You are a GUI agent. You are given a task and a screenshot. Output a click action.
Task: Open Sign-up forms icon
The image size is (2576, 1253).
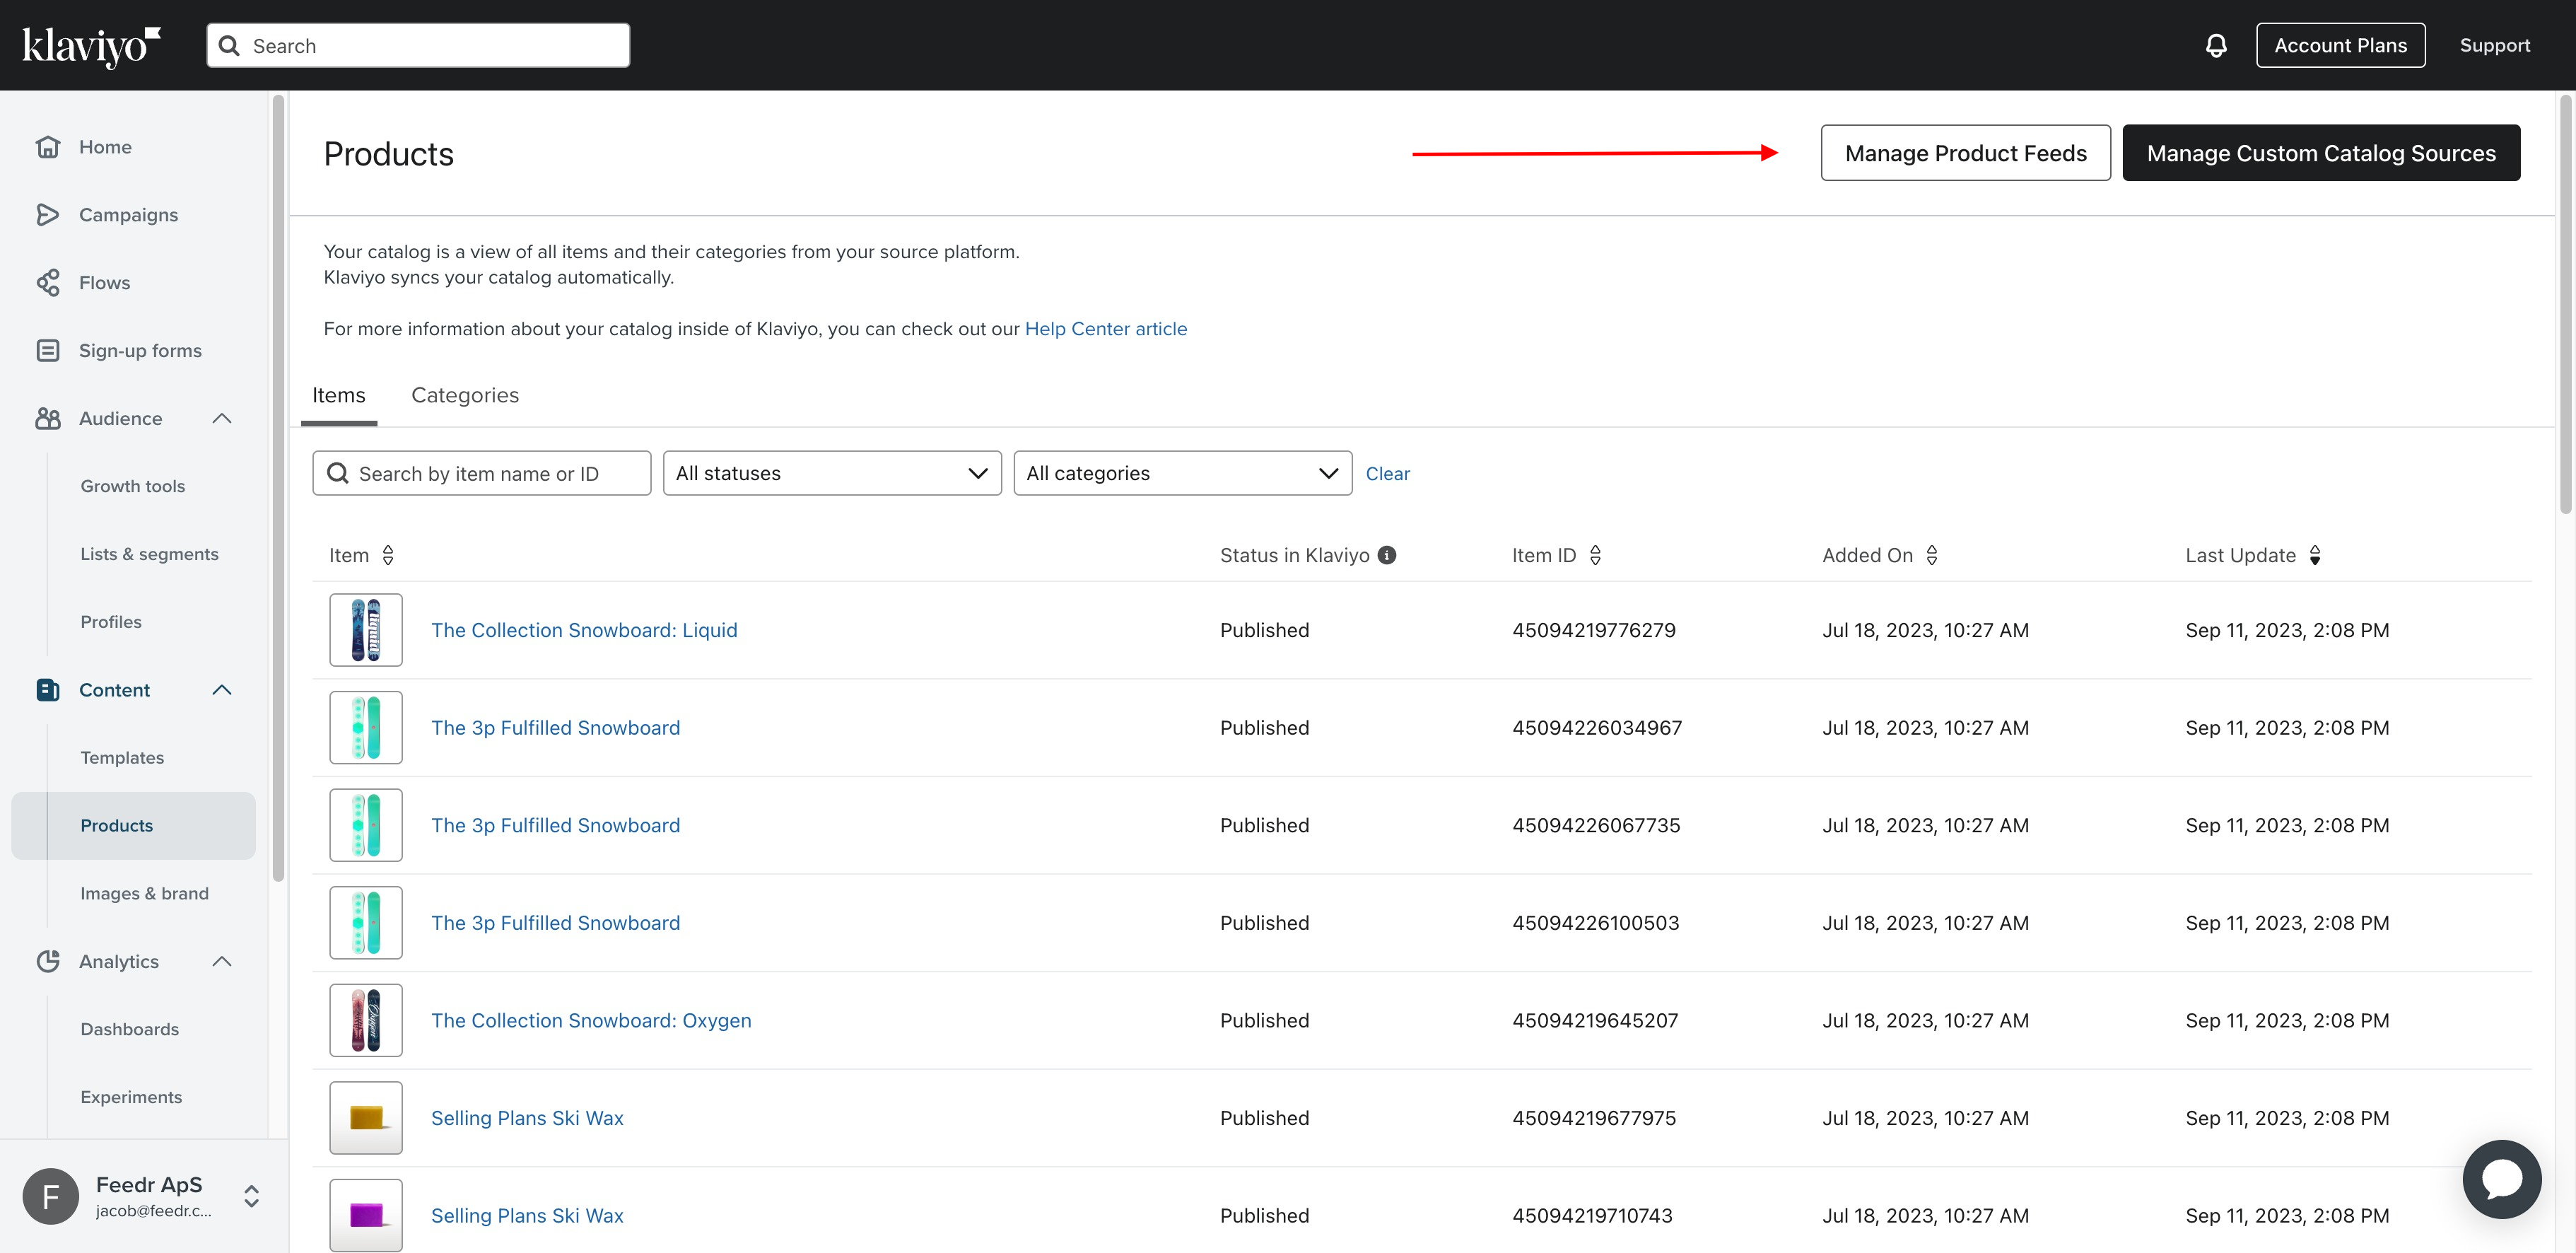(47, 349)
